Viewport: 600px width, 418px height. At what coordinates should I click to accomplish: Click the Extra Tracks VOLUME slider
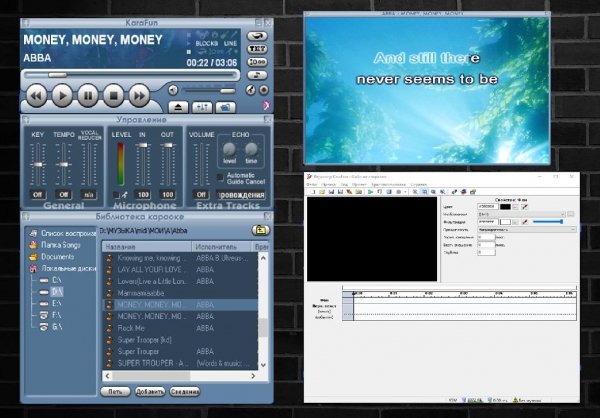click(x=201, y=165)
